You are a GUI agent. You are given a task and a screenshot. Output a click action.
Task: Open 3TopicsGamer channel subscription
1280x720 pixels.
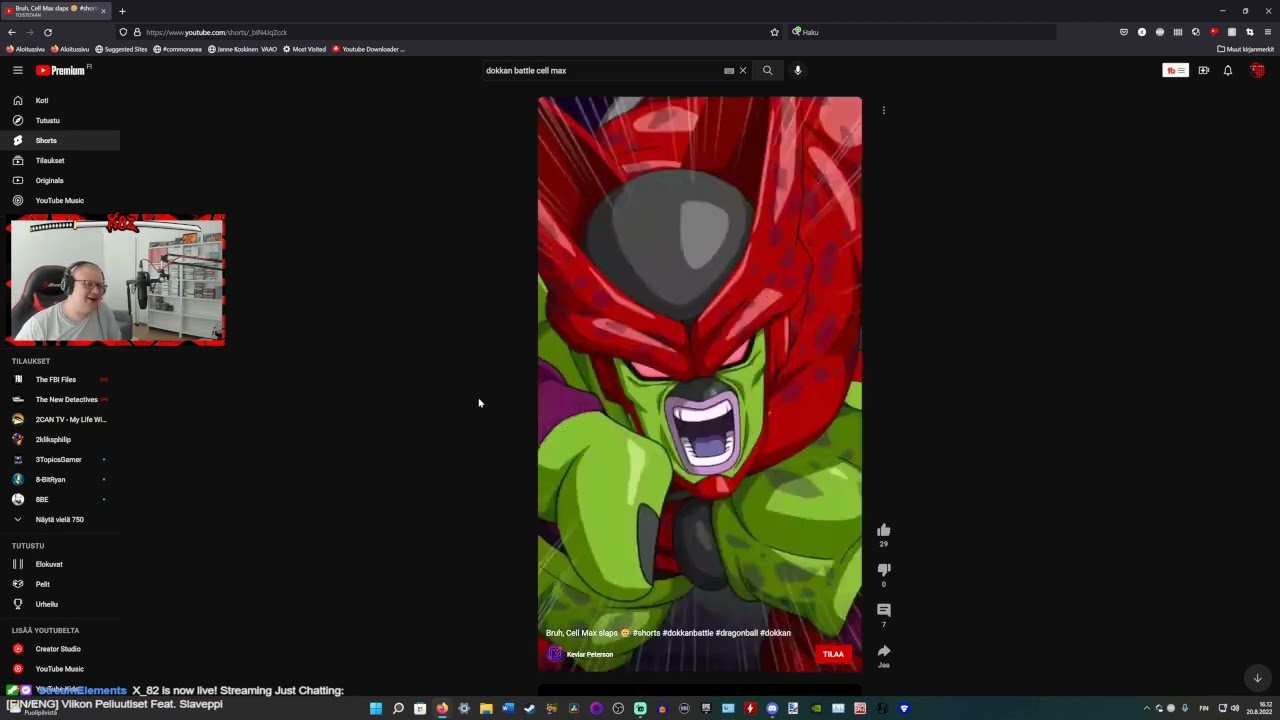tap(60, 459)
